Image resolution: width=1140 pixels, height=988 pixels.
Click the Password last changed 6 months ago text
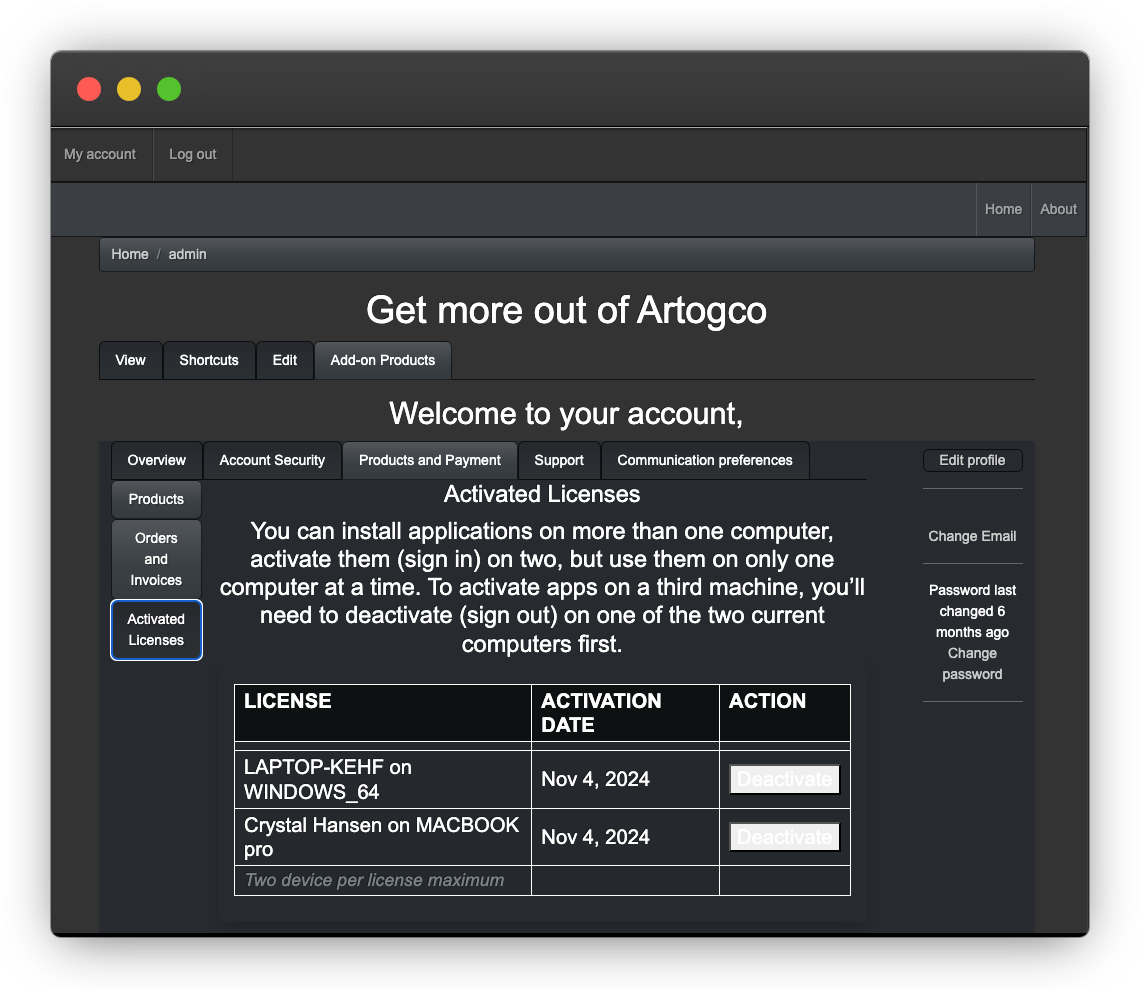pos(973,611)
